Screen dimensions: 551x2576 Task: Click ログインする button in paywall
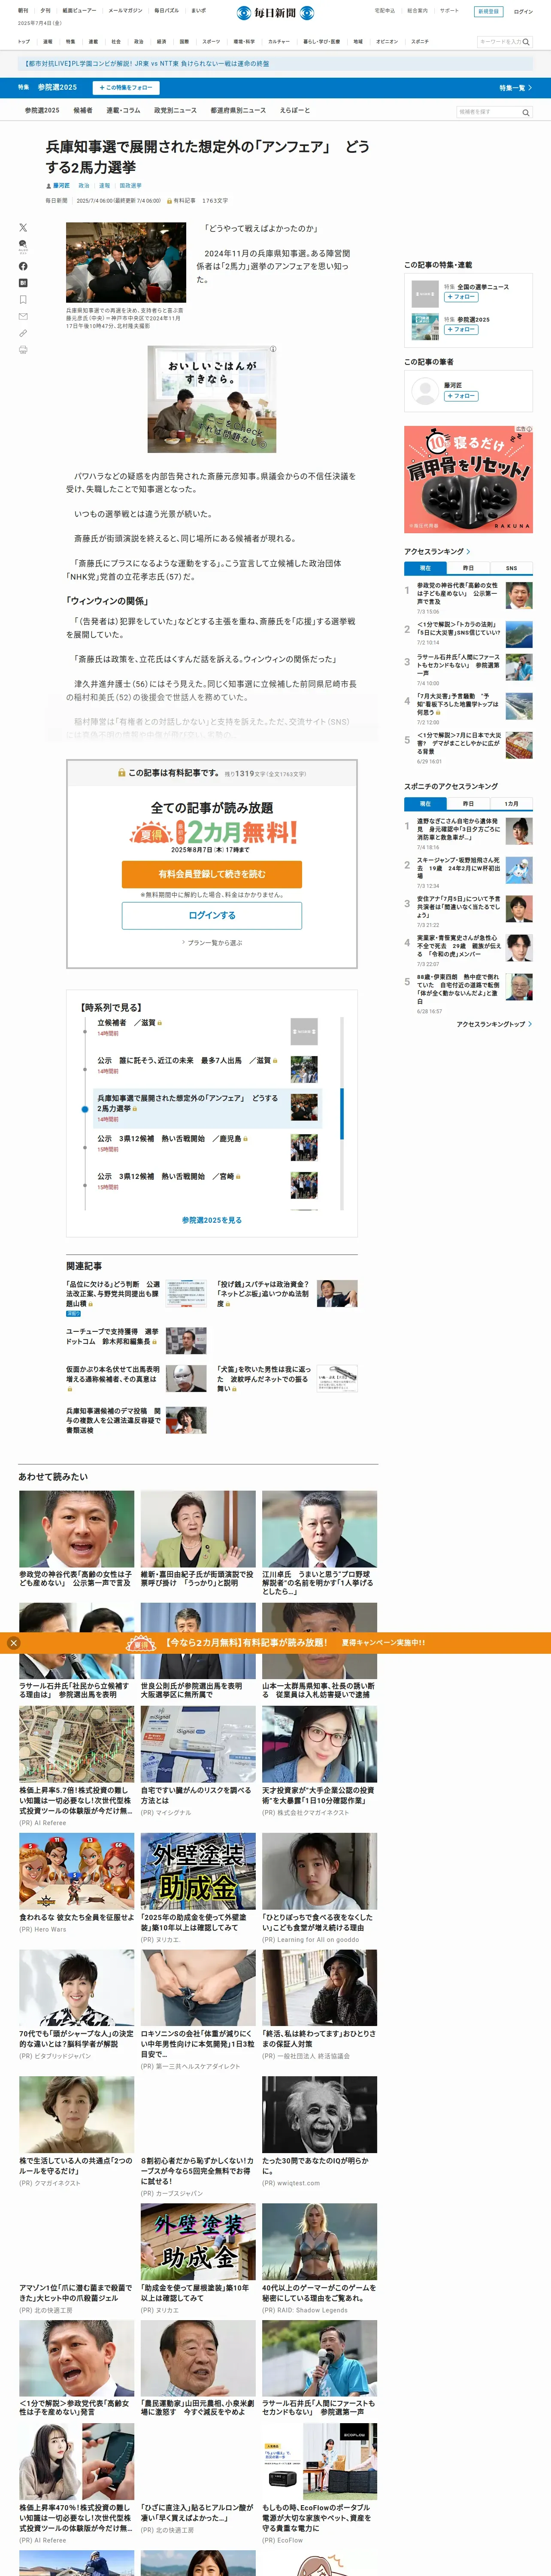pos(212,916)
